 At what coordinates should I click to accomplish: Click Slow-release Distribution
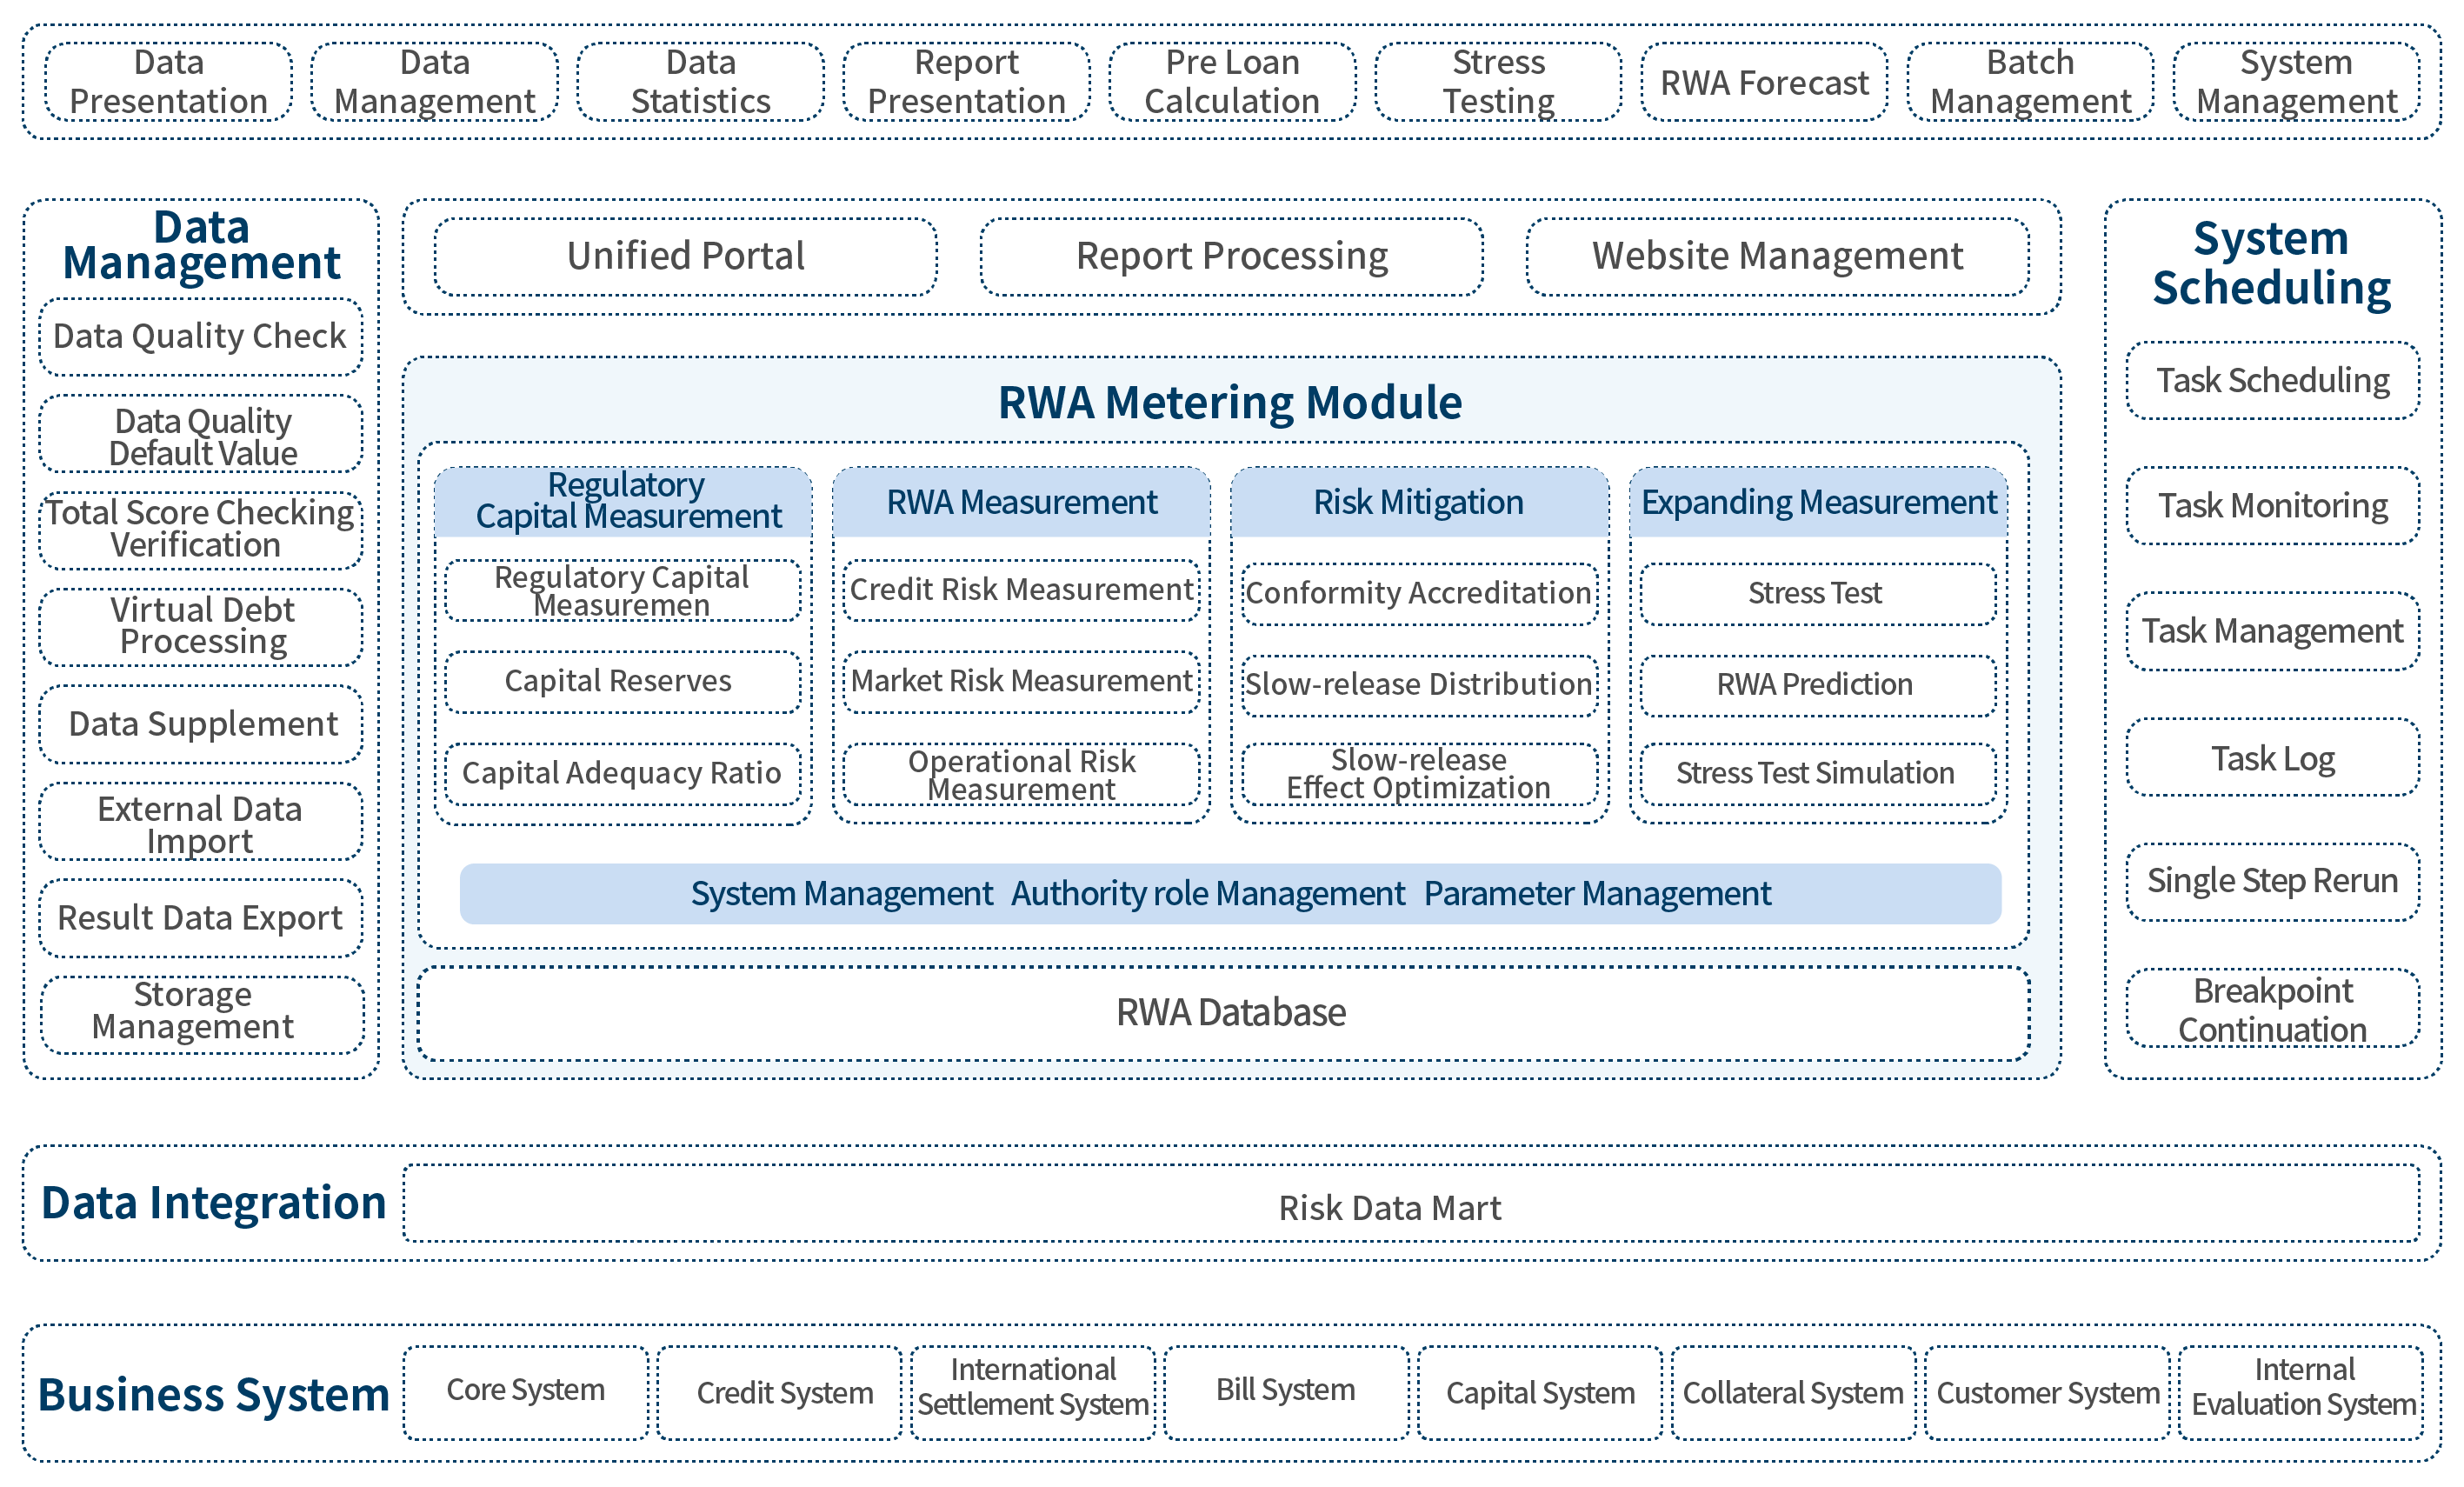click(1420, 686)
